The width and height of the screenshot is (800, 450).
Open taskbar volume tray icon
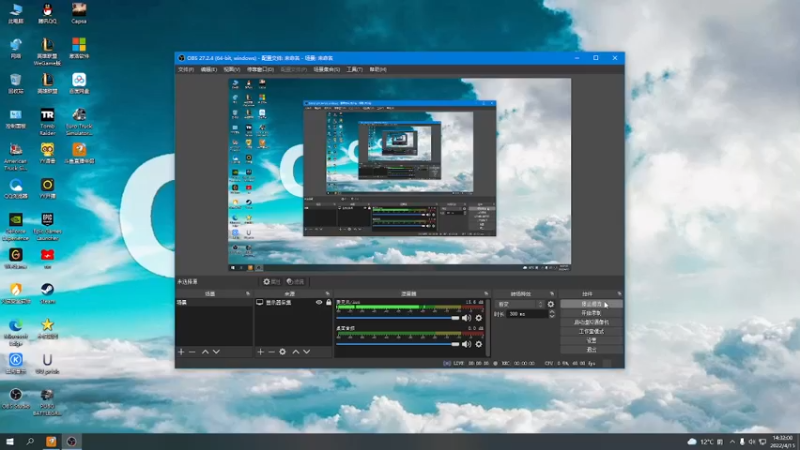[x=752, y=442]
